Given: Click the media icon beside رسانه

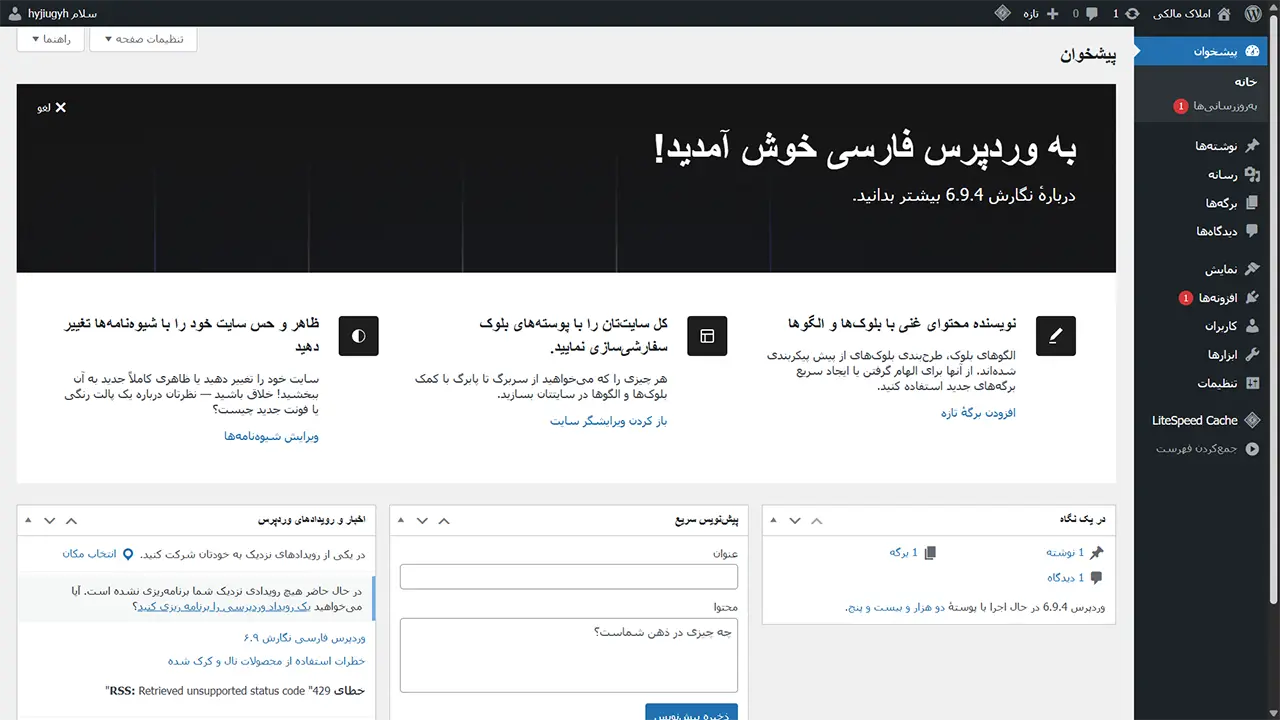Looking at the screenshot, I should point(1252,175).
